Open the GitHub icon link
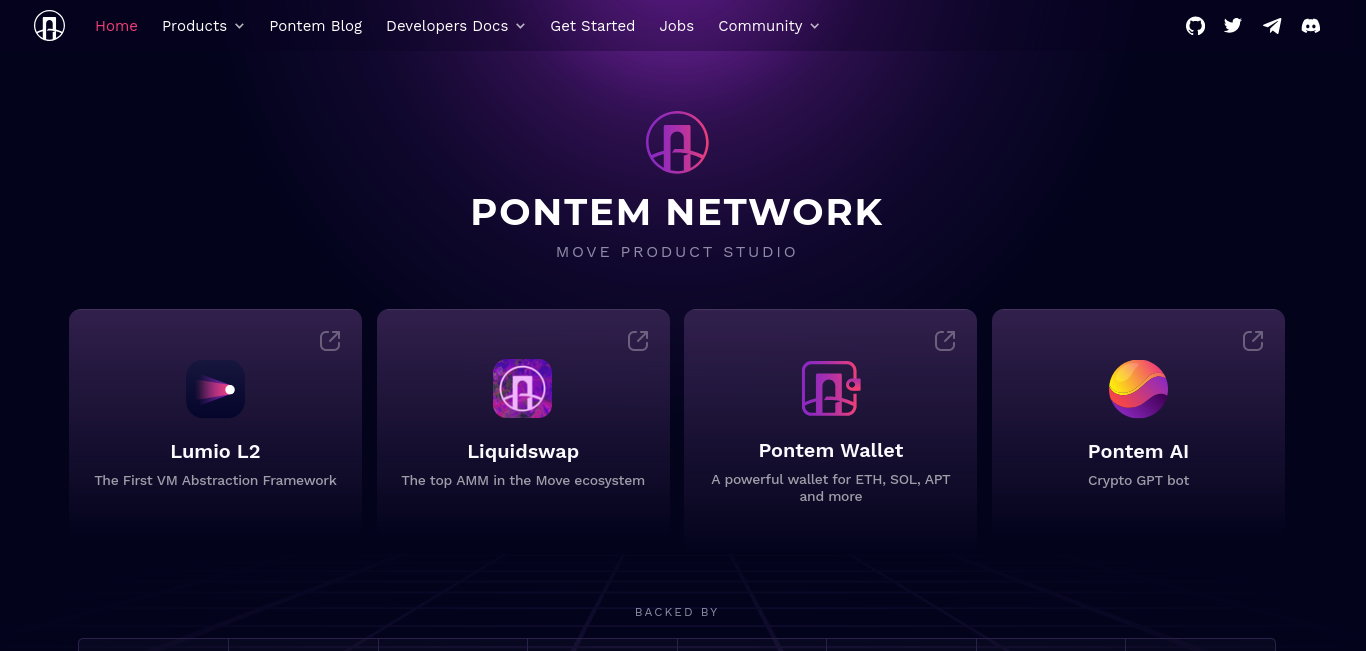 pyautogui.click(x=1195, y=26)
